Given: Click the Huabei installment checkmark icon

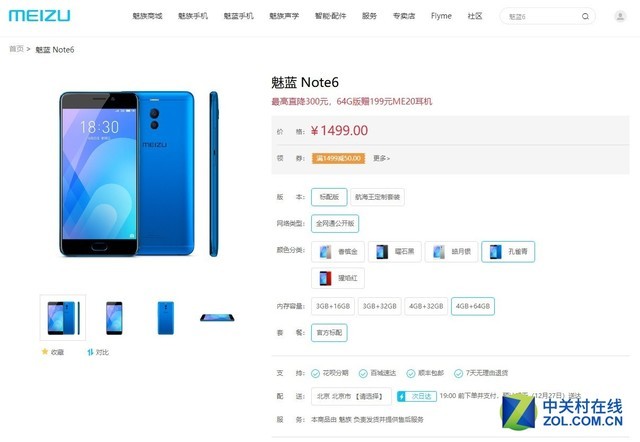Looking at the screenshot, I should 315,373.
